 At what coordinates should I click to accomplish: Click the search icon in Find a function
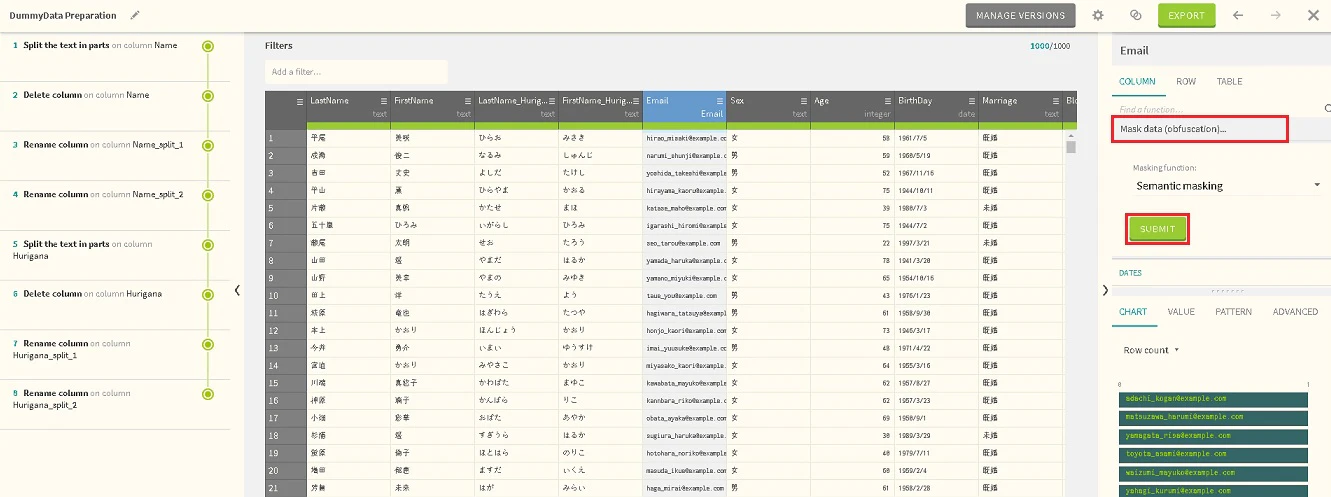click(x=1328, y=108)
